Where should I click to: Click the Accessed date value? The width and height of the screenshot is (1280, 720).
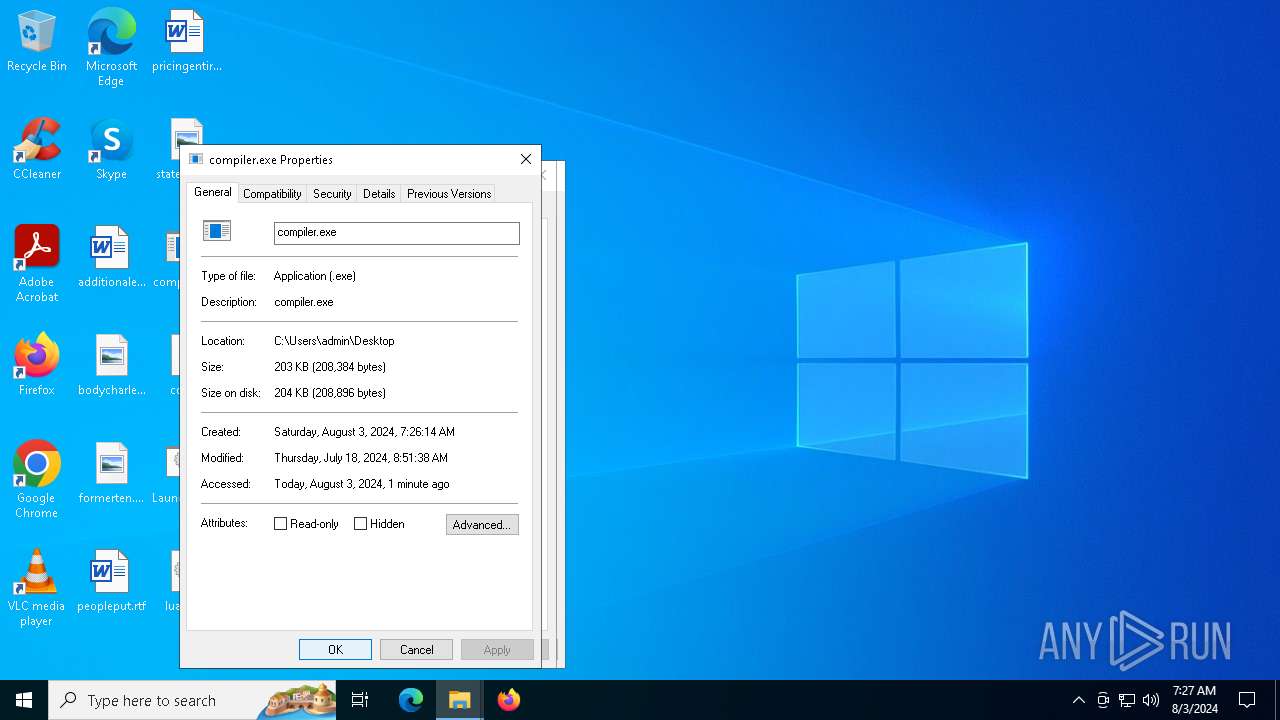pyautogui.click(x=362, y=484)
